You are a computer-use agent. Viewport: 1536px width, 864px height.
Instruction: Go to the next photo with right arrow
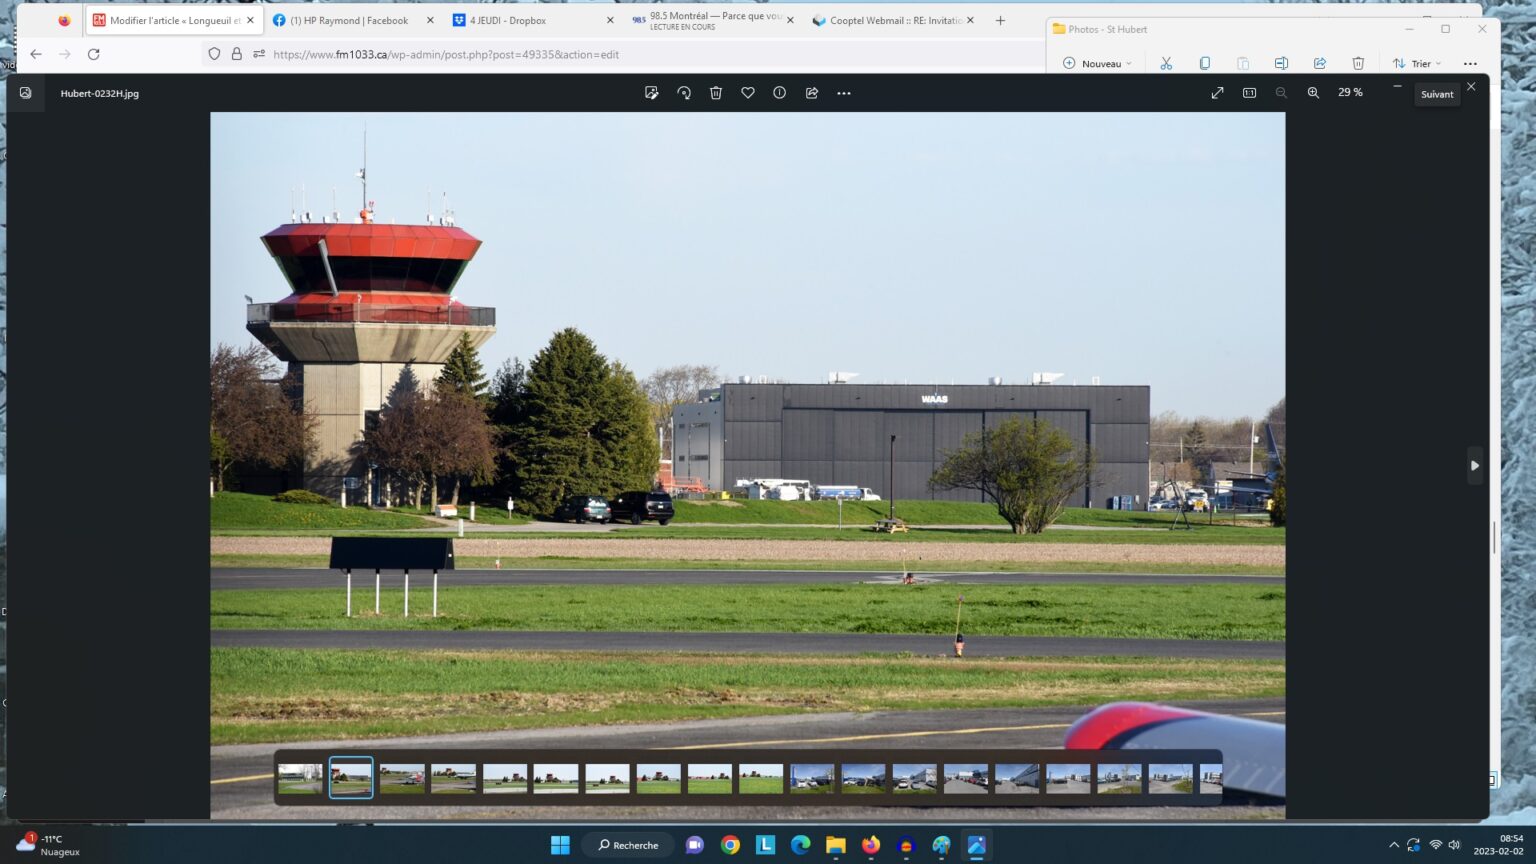1474,465
